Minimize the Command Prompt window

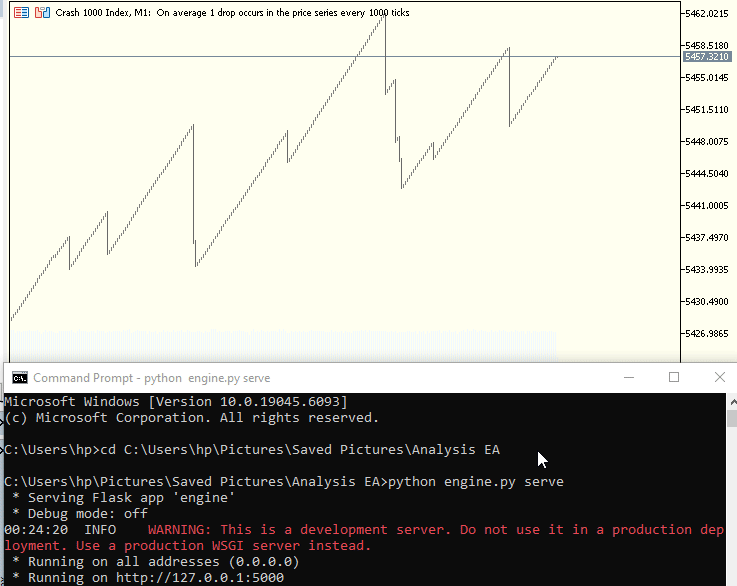click(x=629, y=377)
